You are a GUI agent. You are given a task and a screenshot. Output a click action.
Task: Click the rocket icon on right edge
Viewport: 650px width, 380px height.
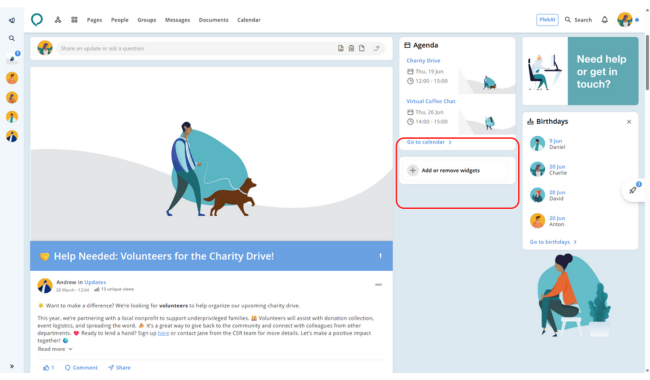point(633,190)
